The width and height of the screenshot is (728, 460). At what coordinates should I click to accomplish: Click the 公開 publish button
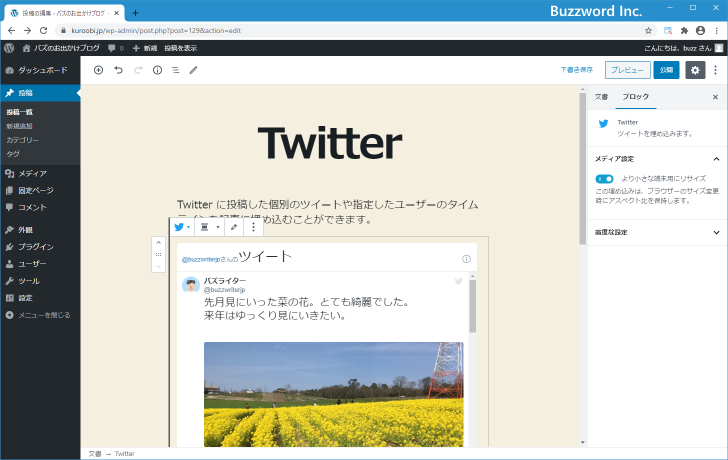tap(666, 70)
